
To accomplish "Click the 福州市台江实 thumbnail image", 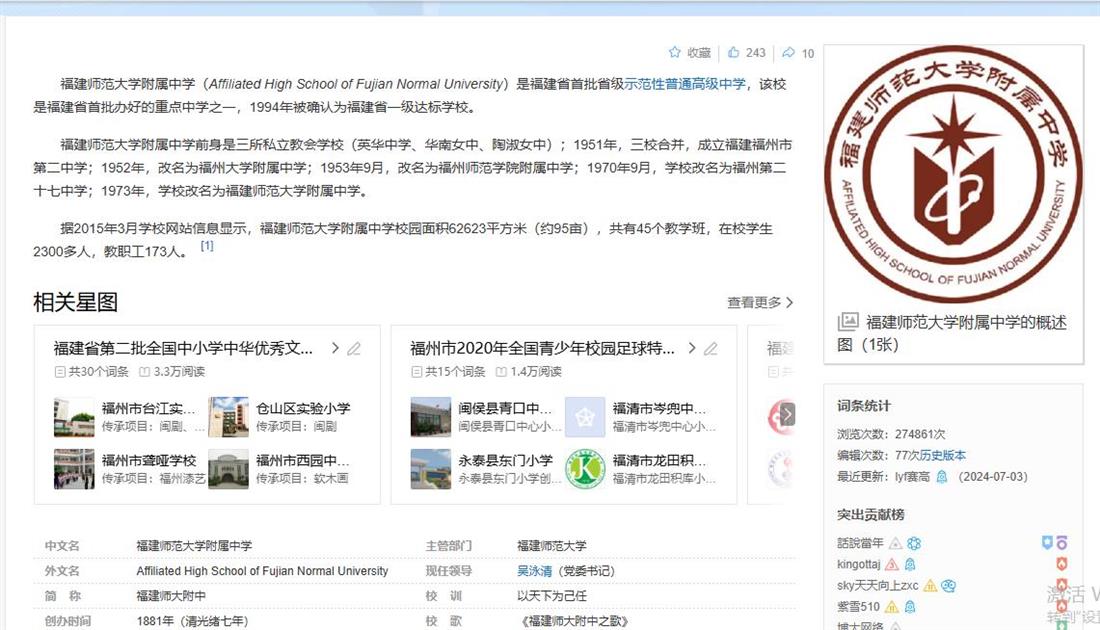I will 74,417.
